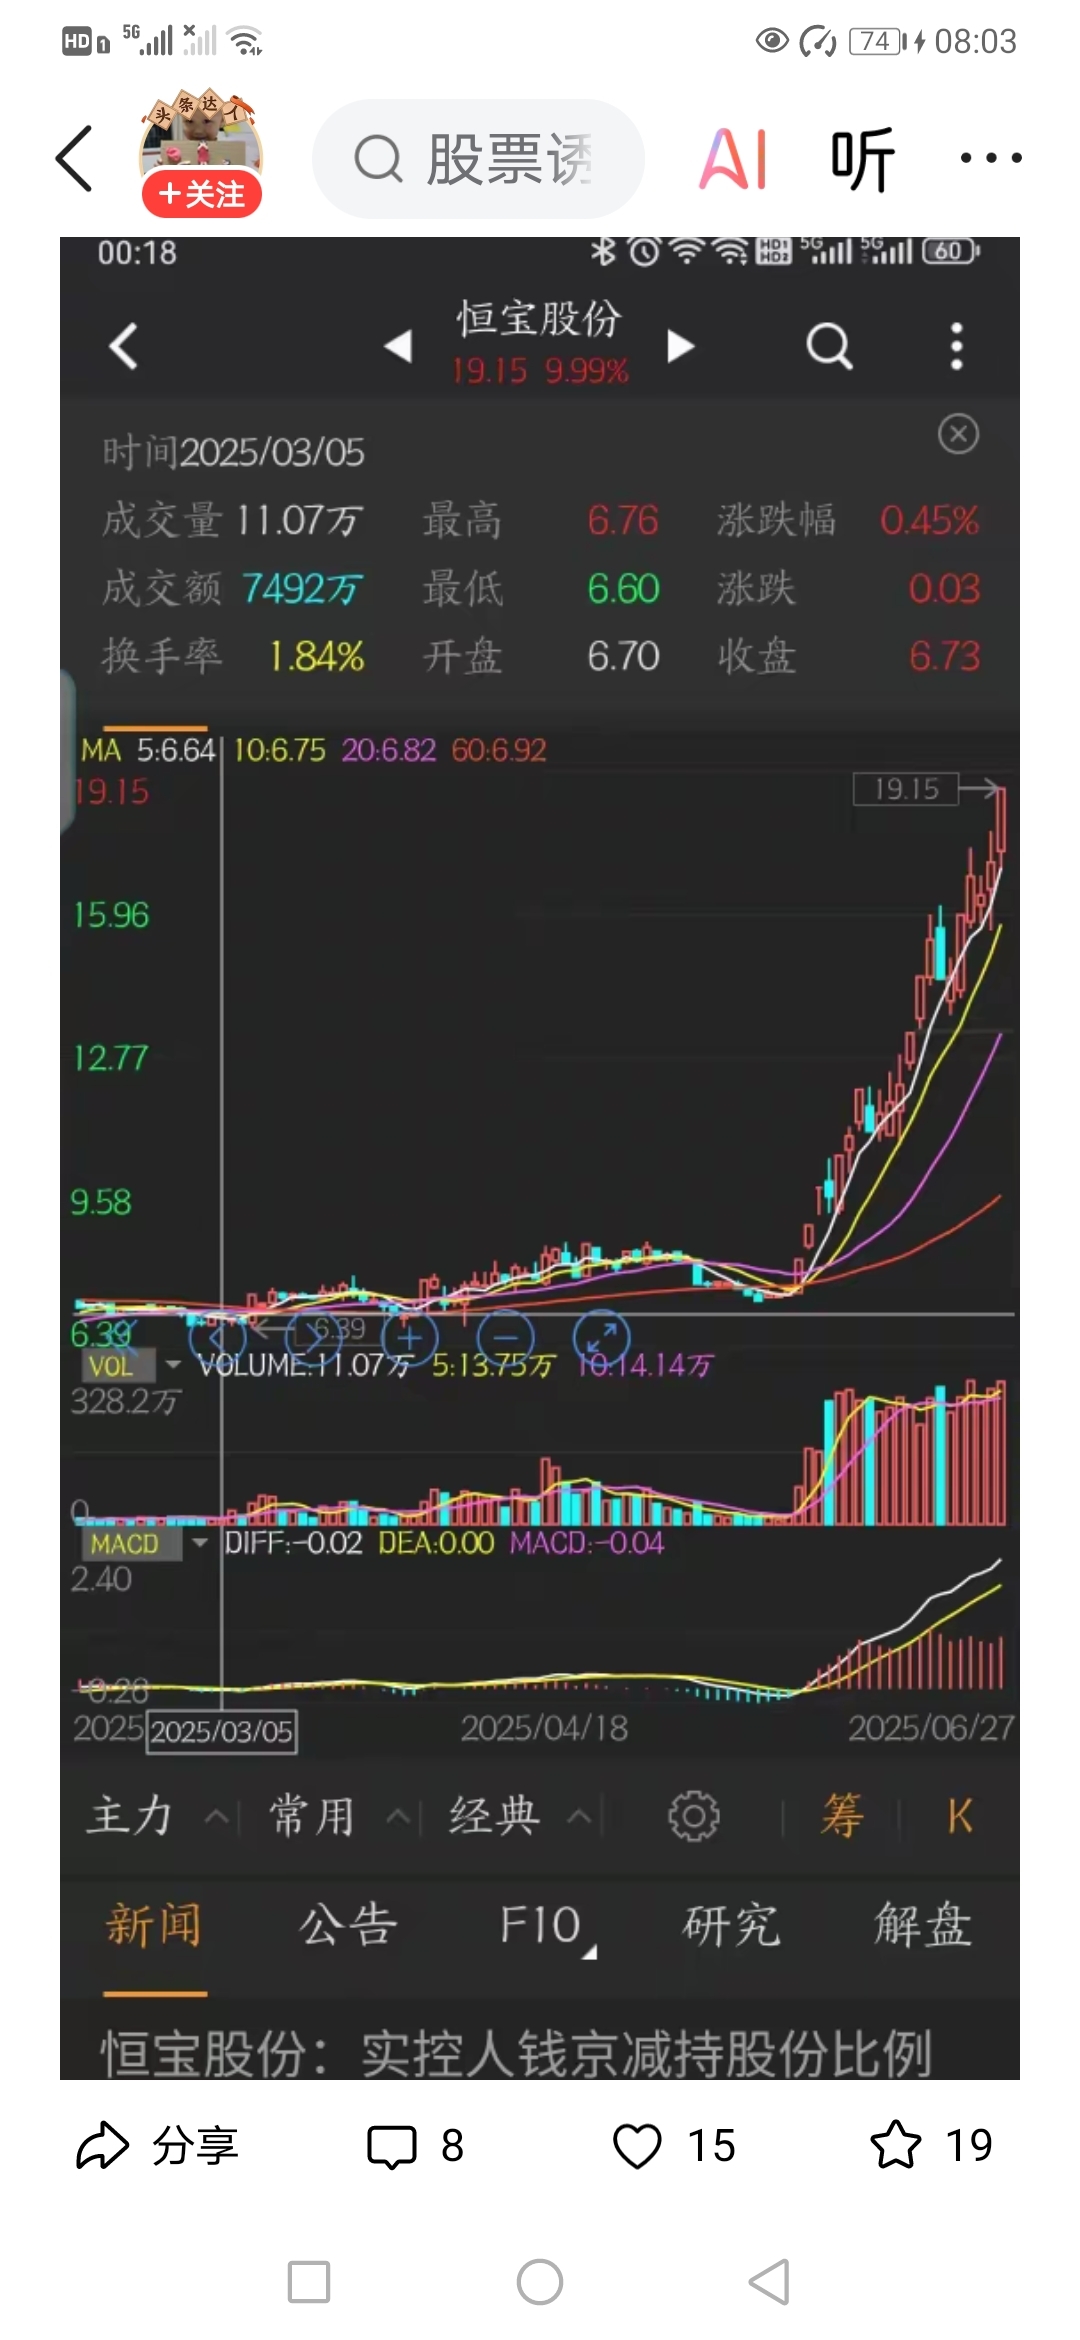Move crosshair right with the chart arrow
Screen dimensions: 1080x2340
pos(313,1336)
